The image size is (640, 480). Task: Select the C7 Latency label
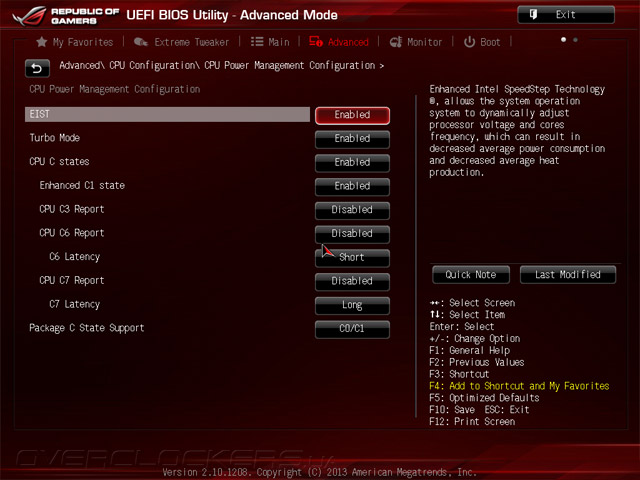75,304
